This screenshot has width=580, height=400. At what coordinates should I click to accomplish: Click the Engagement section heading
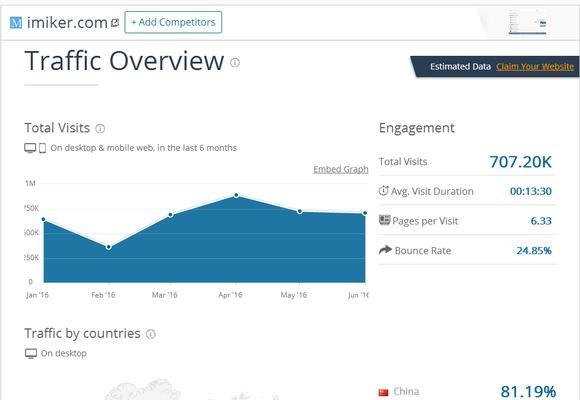[417, 128]
